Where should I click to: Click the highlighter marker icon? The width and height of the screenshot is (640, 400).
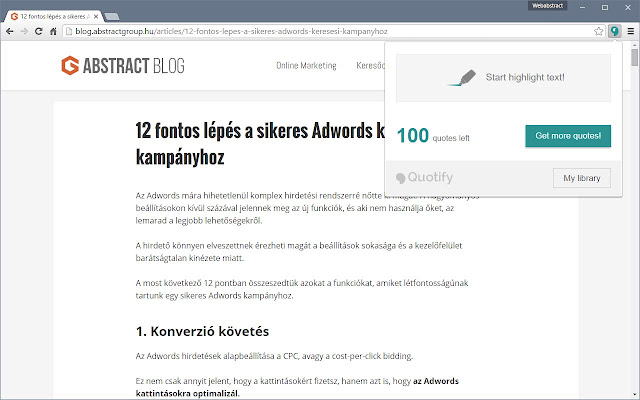pyautogui.click(x=462, y=78)
